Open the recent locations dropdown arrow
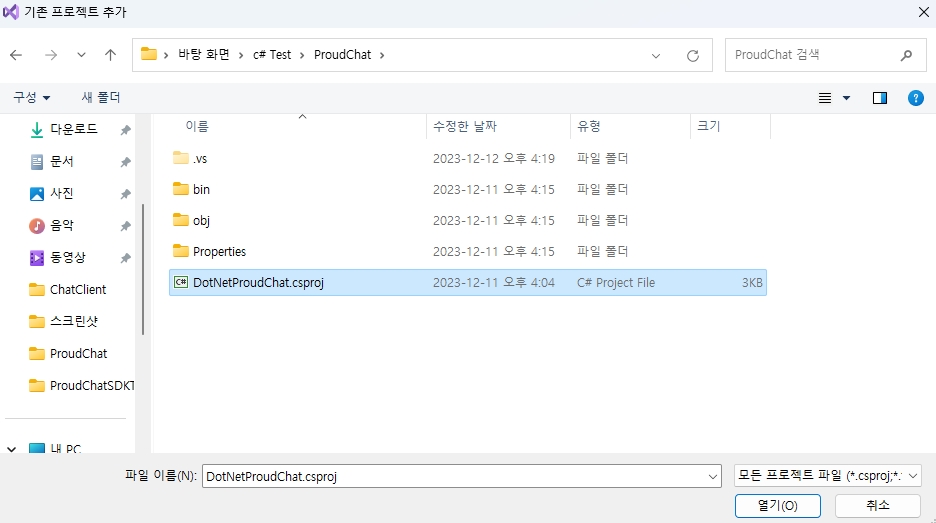Viewport: 936px width, 523px height. [81, 55]
